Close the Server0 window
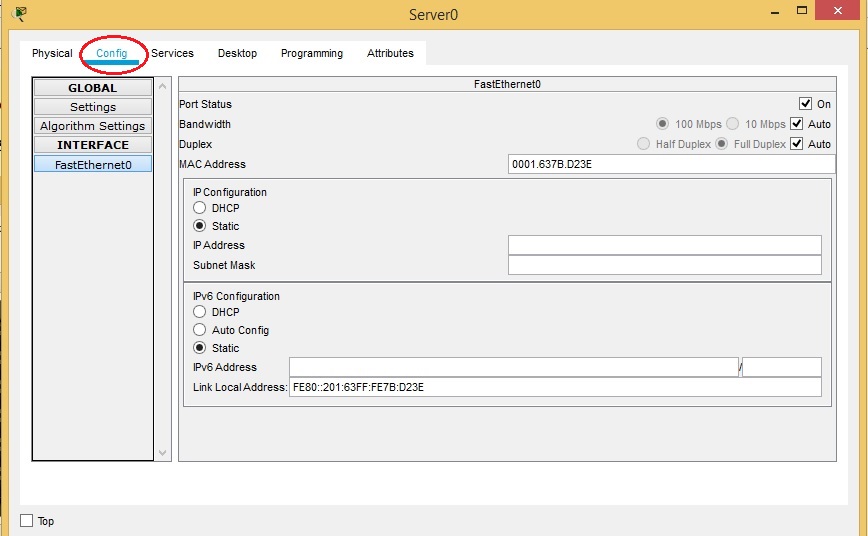868x536 pixels. [839, 11]
